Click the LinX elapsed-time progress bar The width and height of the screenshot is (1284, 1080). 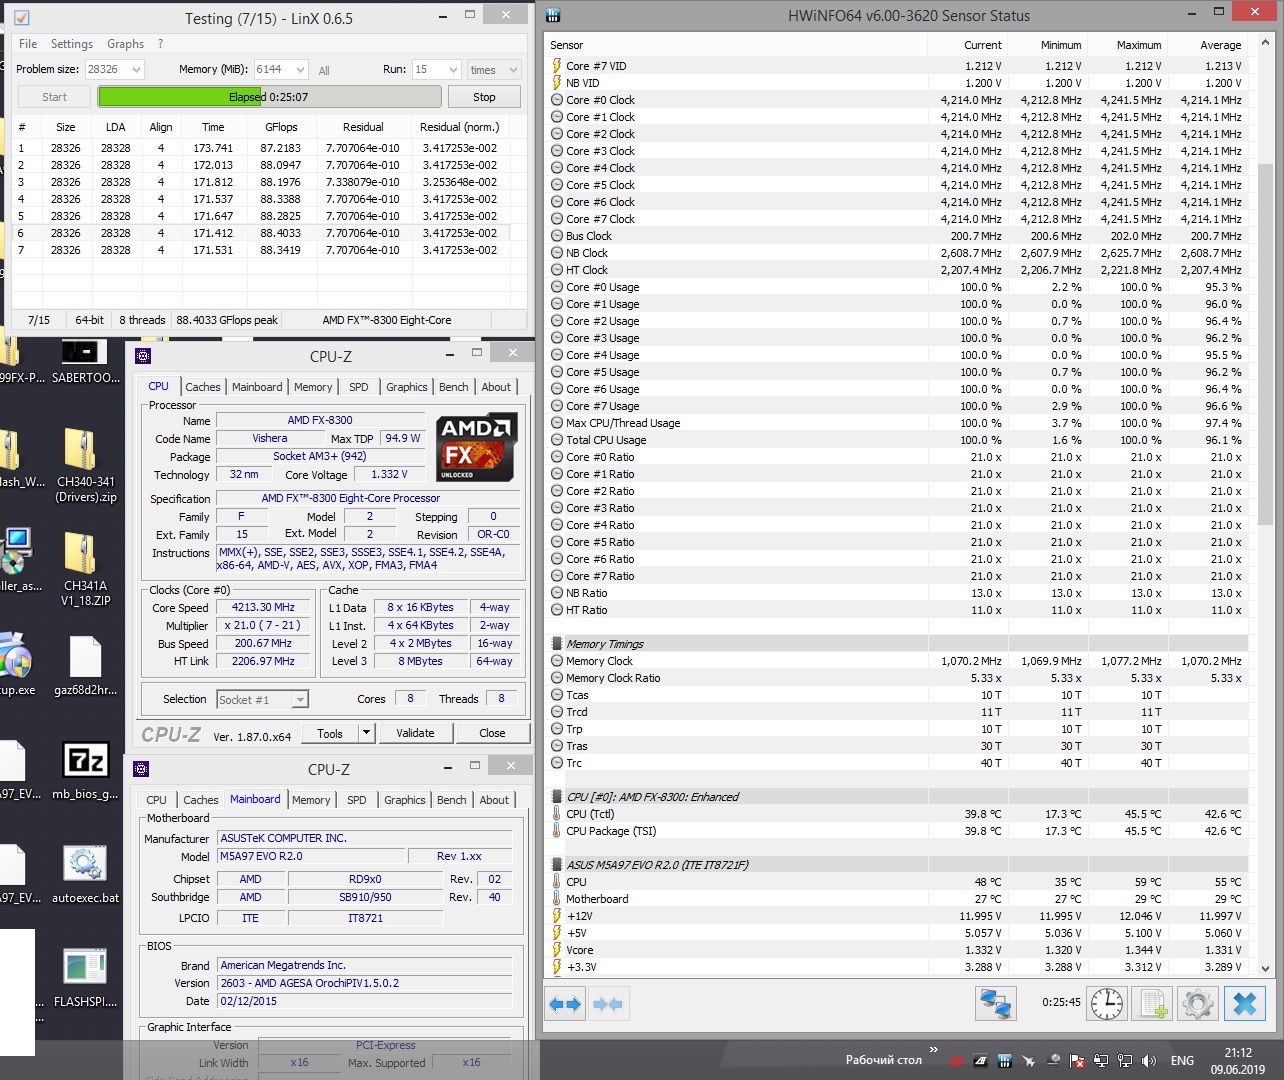pos(269,97)
